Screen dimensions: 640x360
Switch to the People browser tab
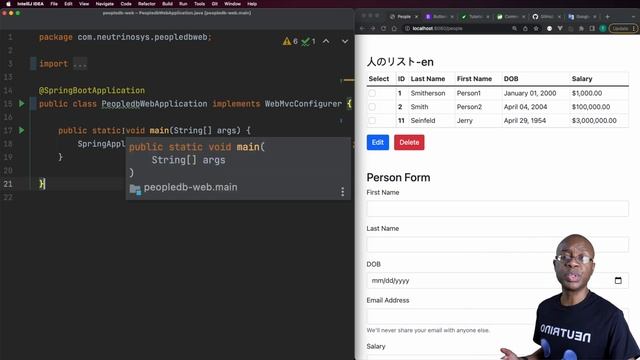tap(404, 17)
